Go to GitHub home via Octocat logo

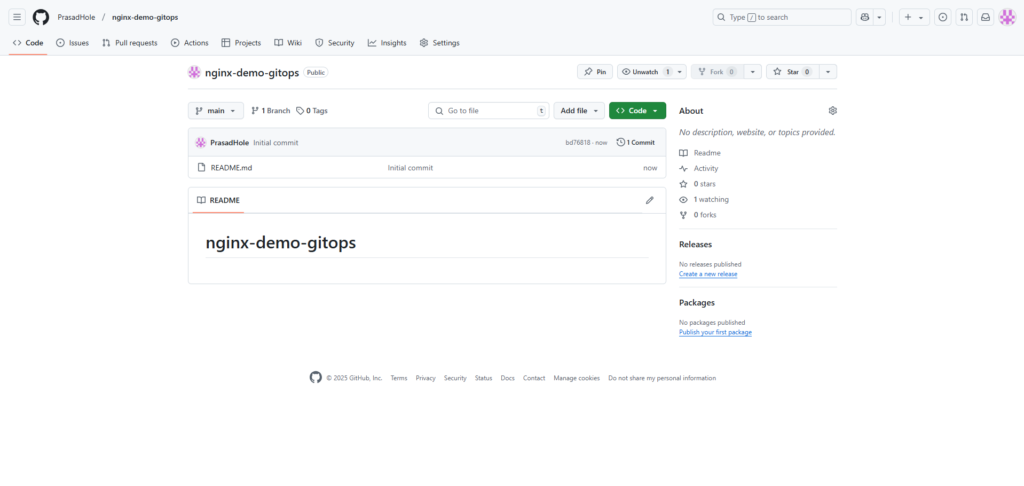[x=40, y=17]
